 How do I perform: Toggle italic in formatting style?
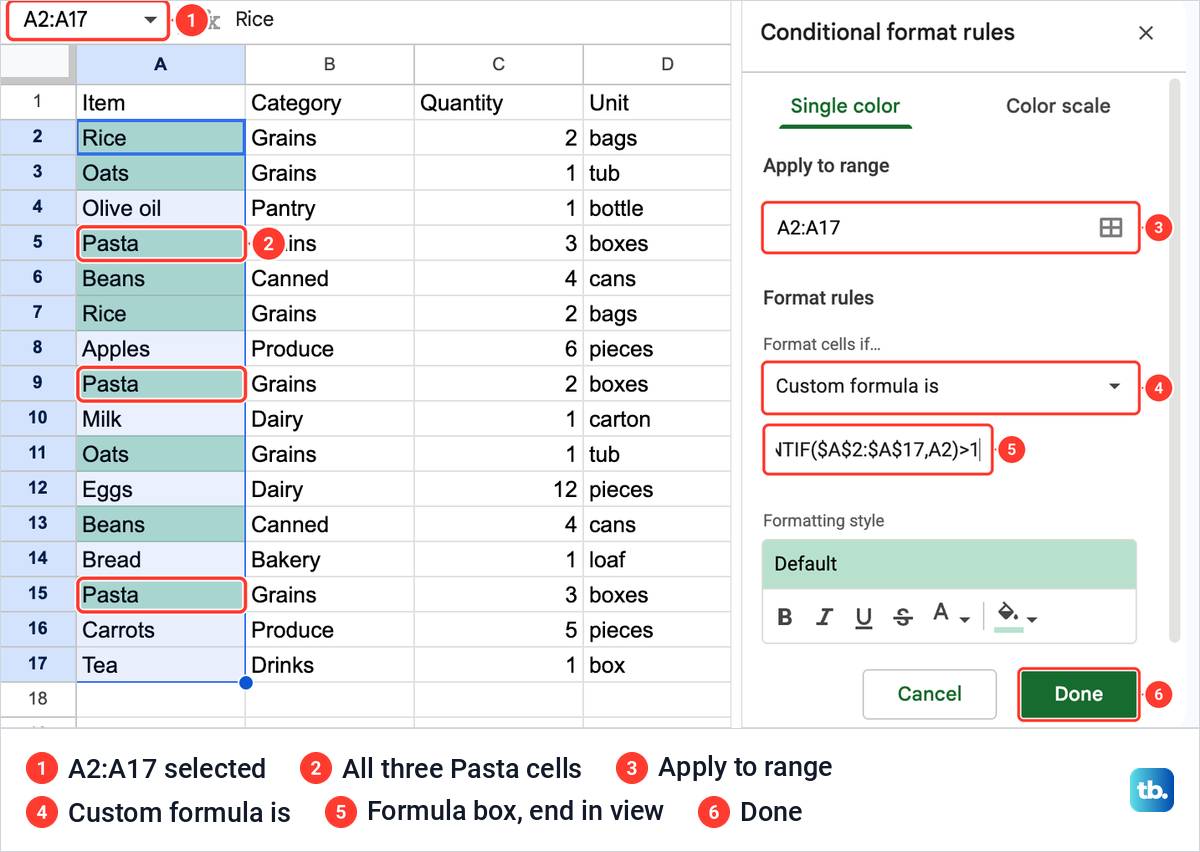coord(824,617)
